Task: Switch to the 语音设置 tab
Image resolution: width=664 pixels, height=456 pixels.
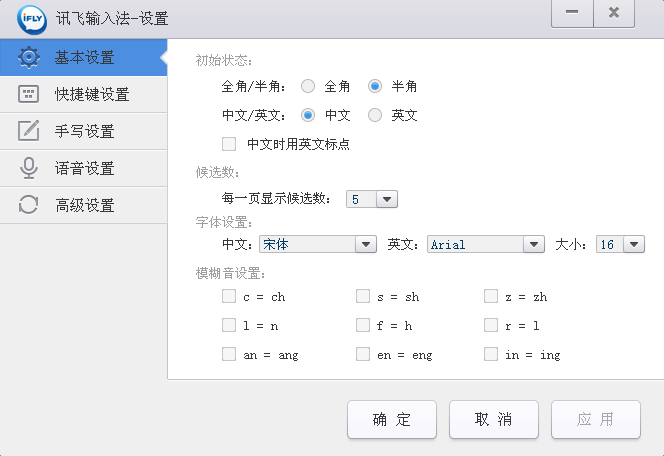Action: point(85,168)
